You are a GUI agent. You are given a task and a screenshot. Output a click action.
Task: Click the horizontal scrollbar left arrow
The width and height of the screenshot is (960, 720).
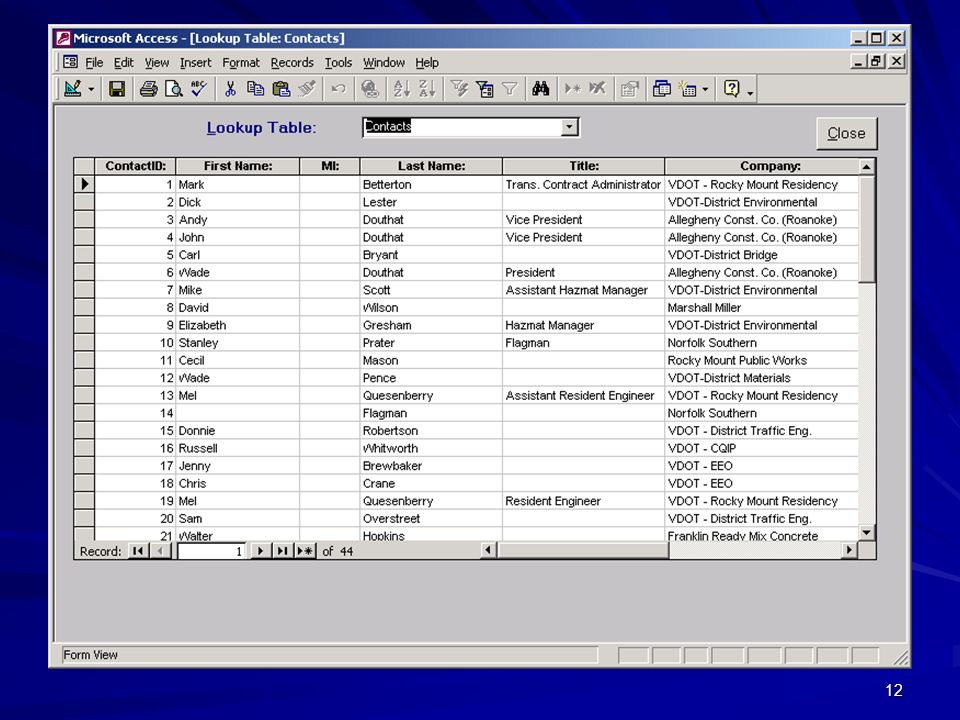[488, 550]
